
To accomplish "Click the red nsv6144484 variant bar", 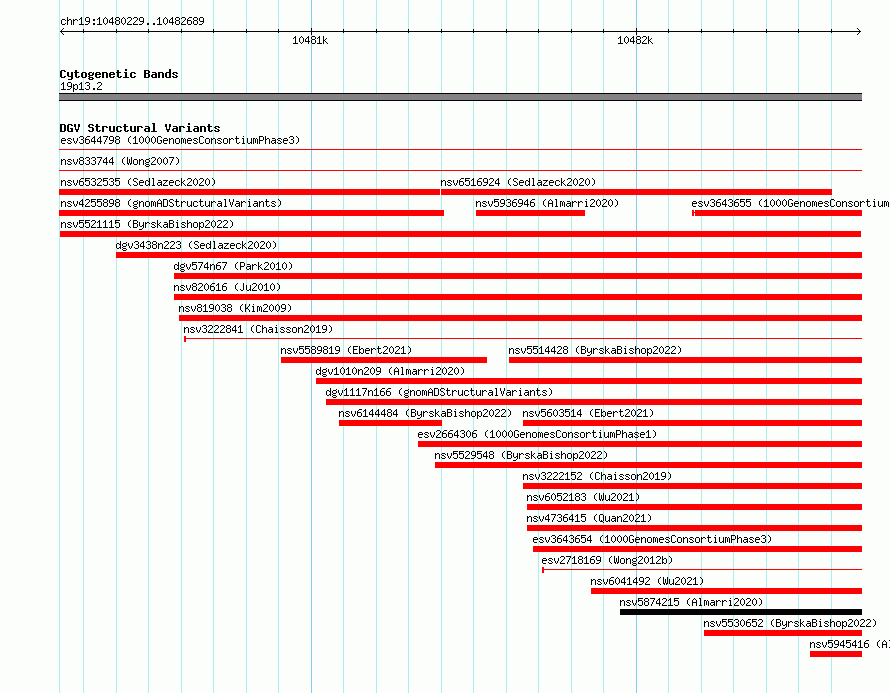I will pos(391,423).
